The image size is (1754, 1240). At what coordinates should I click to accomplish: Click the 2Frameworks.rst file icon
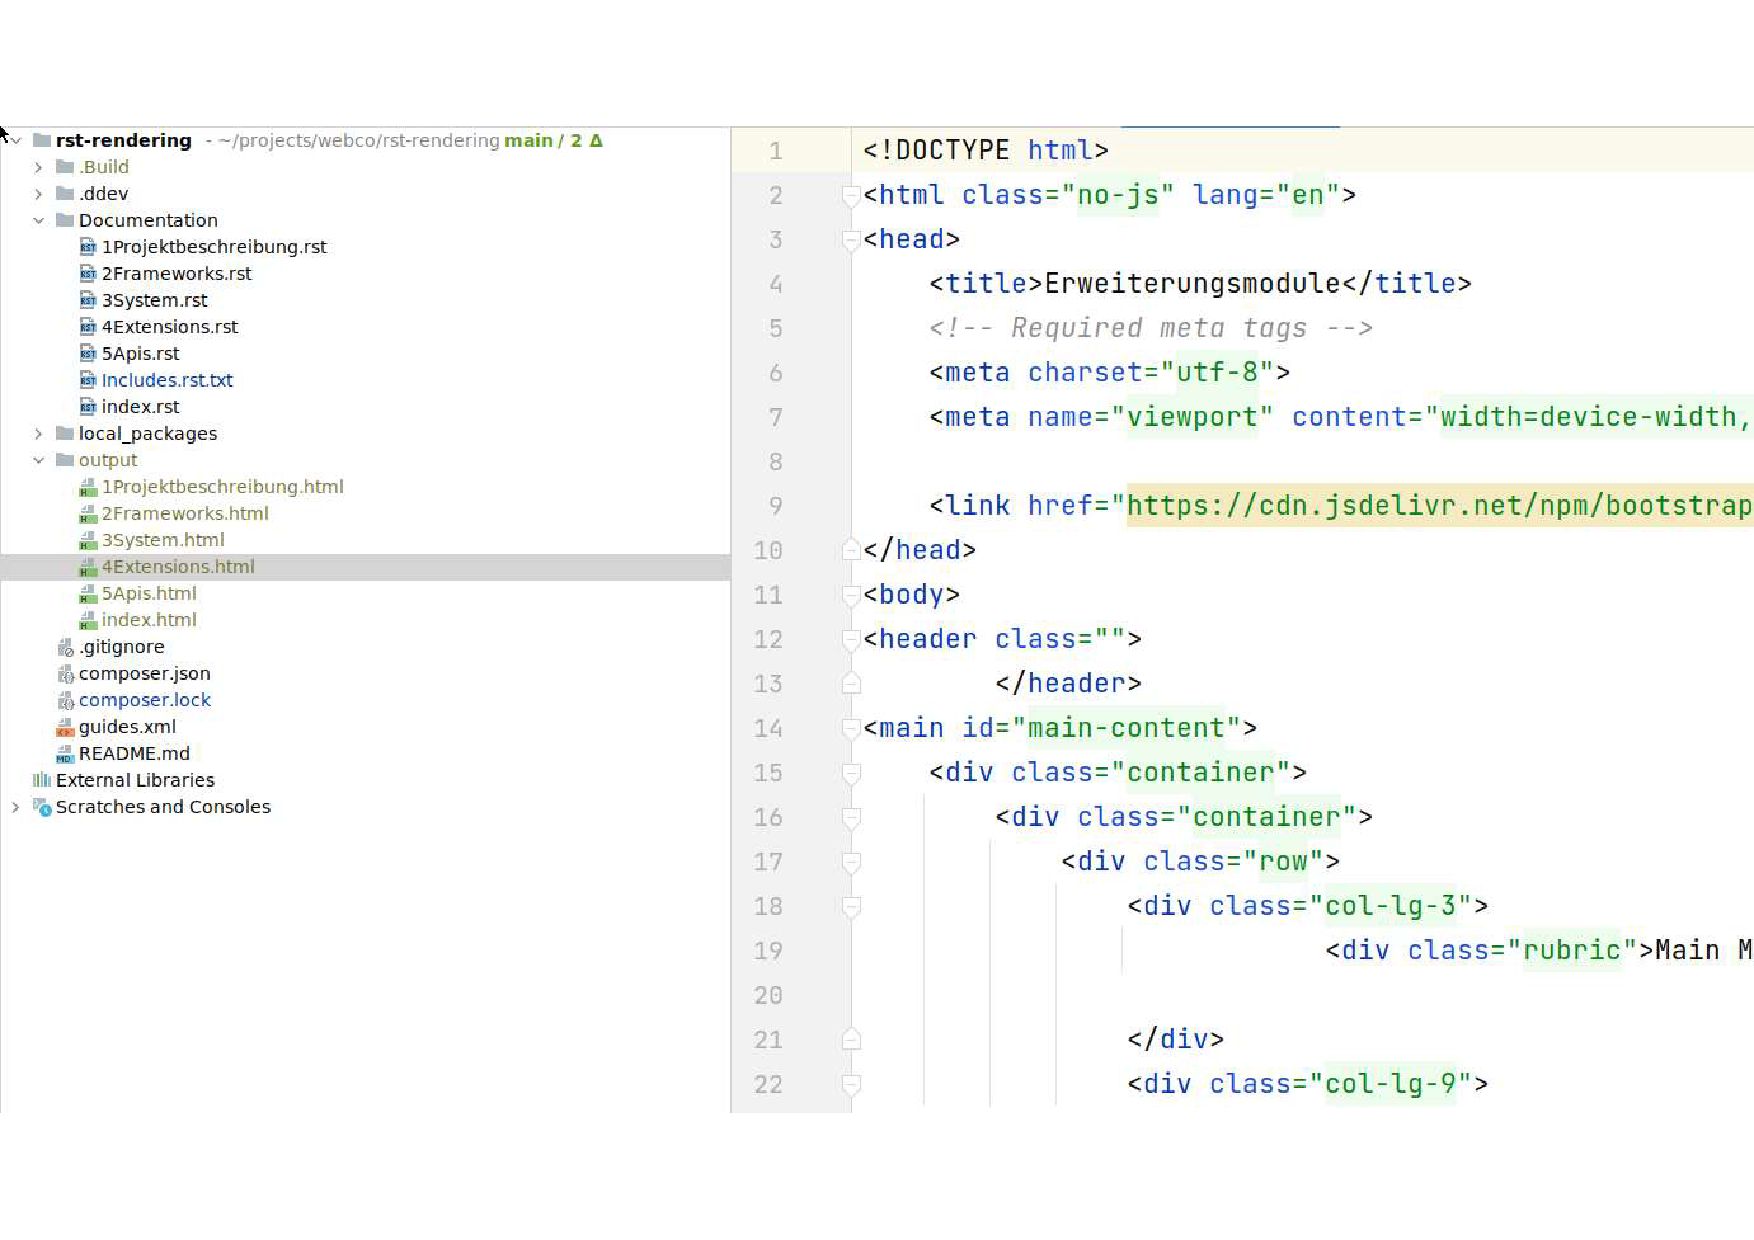pos(88,274)
